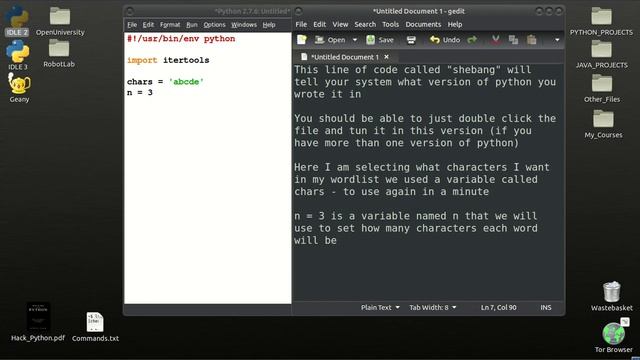The height and width of the screenshot is (360, 640).
Task: Save the gedit document
Action: [x=380, y=40]
